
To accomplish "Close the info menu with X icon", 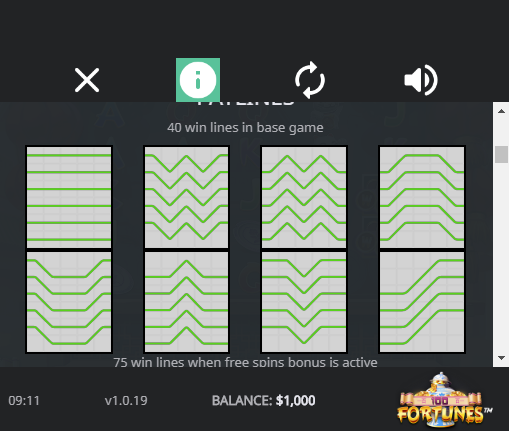I will click(87, 80).
